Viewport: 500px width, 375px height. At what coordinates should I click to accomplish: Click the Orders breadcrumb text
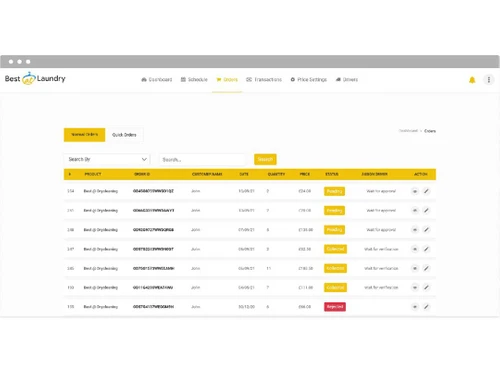click(430, 131)
